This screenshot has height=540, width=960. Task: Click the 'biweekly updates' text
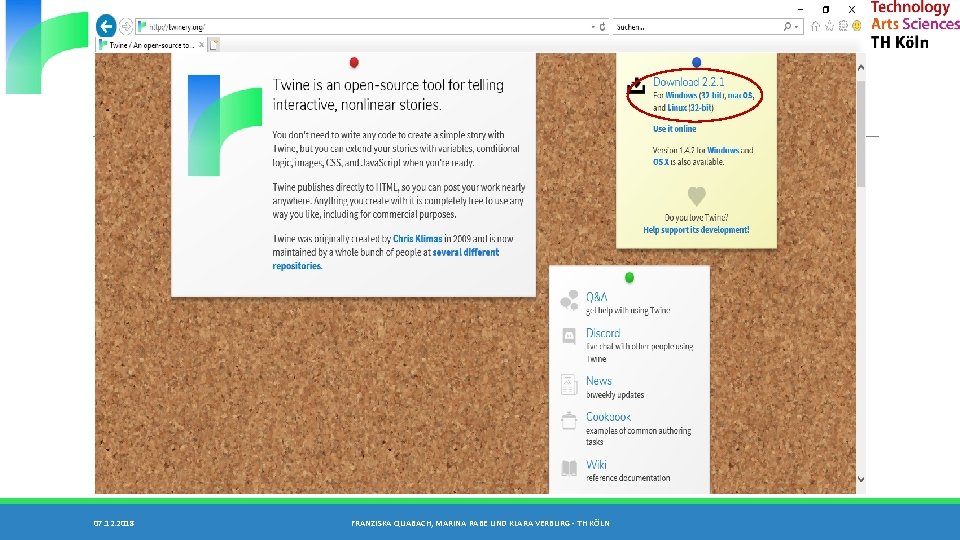pyautogui.click(x=615, y=395)
